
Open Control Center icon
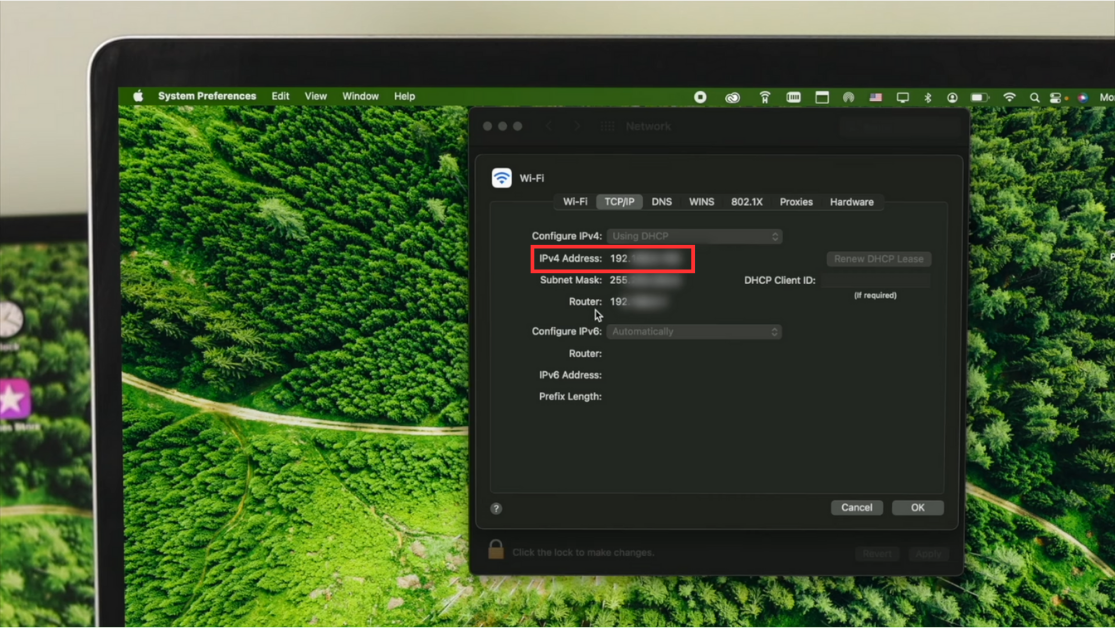click(1055, 98)
